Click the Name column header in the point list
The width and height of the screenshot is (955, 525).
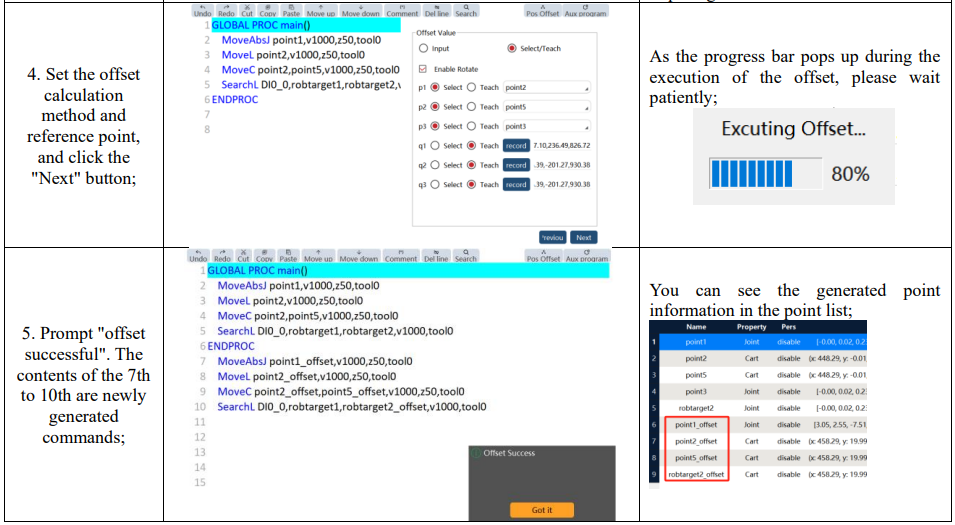696,327
